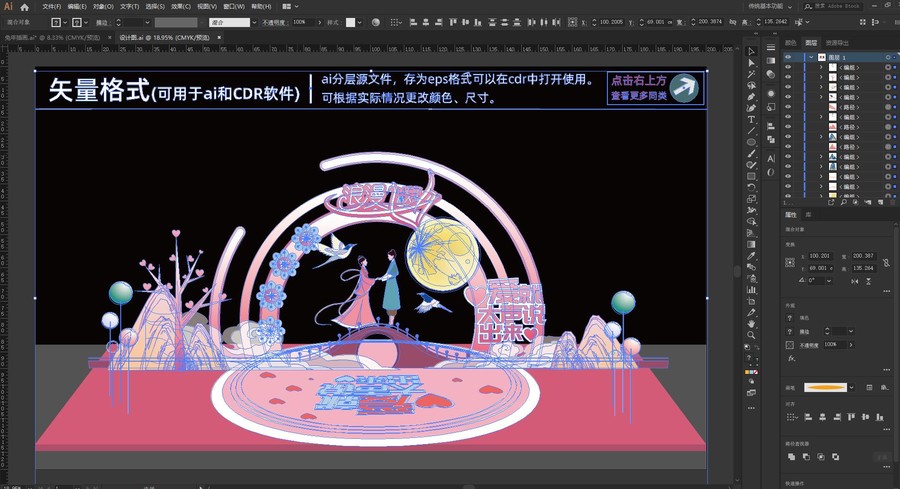Select the Eyedropper tool
Screen dimensions: 900x489
coord(751,256)
